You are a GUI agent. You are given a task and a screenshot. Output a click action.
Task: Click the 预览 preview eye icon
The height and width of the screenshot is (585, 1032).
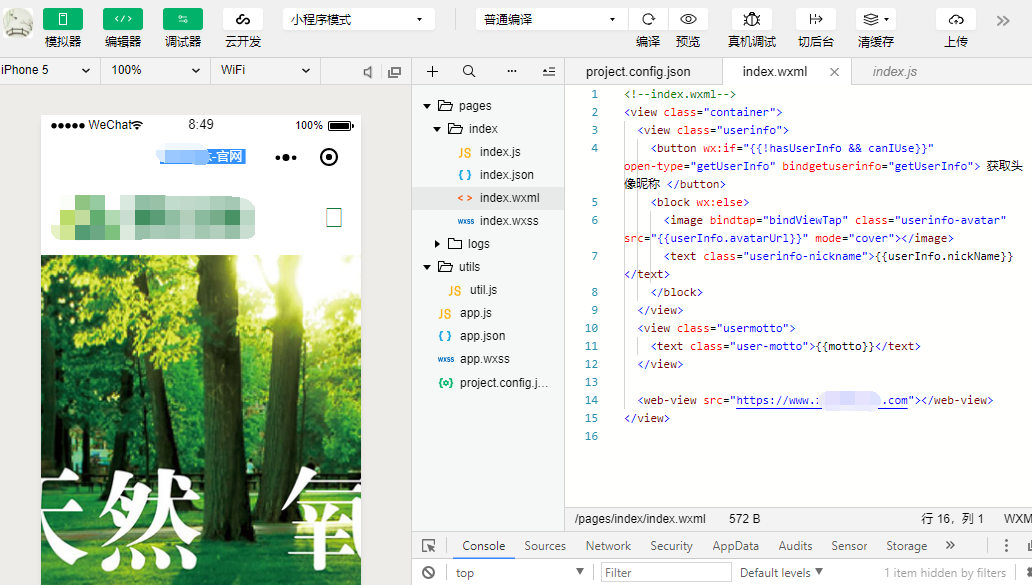click(688, 19)
